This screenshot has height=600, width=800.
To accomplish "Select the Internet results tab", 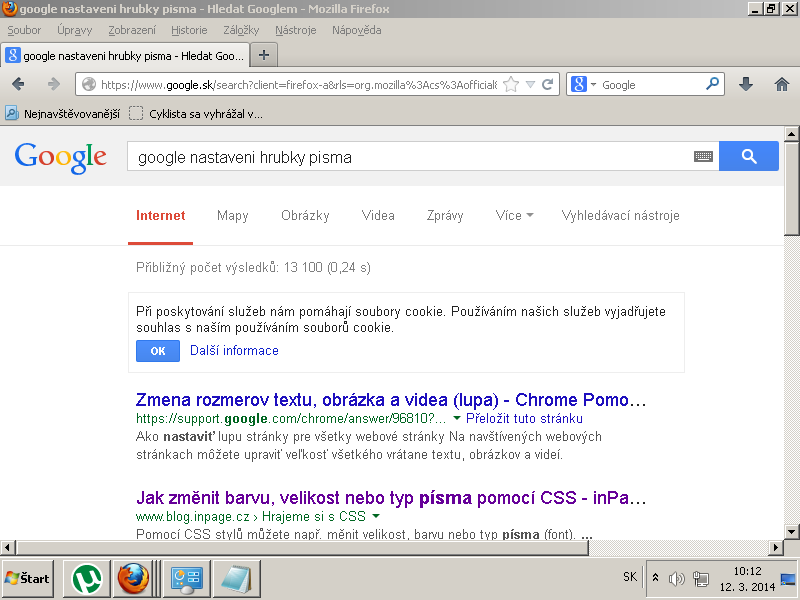I will click(161, 215).
